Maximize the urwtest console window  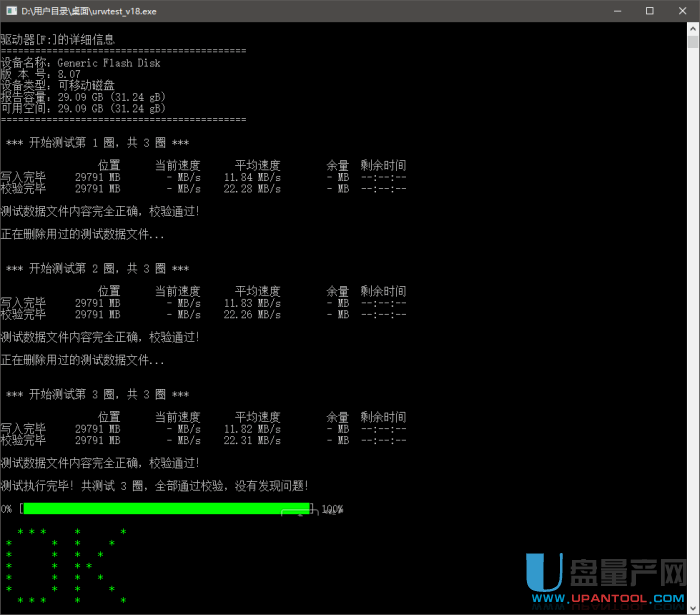coord(650,11)
